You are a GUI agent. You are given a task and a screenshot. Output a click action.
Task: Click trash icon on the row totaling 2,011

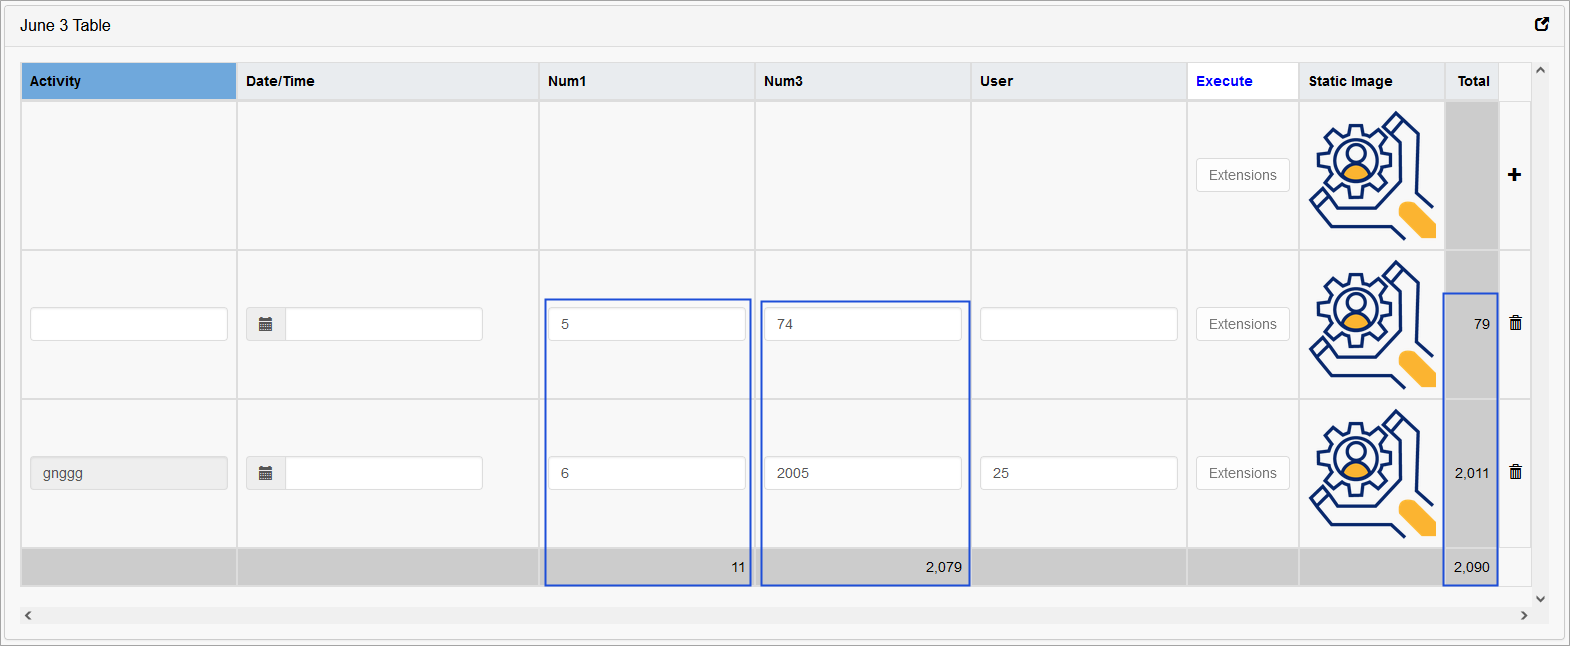click(1515, 472)
